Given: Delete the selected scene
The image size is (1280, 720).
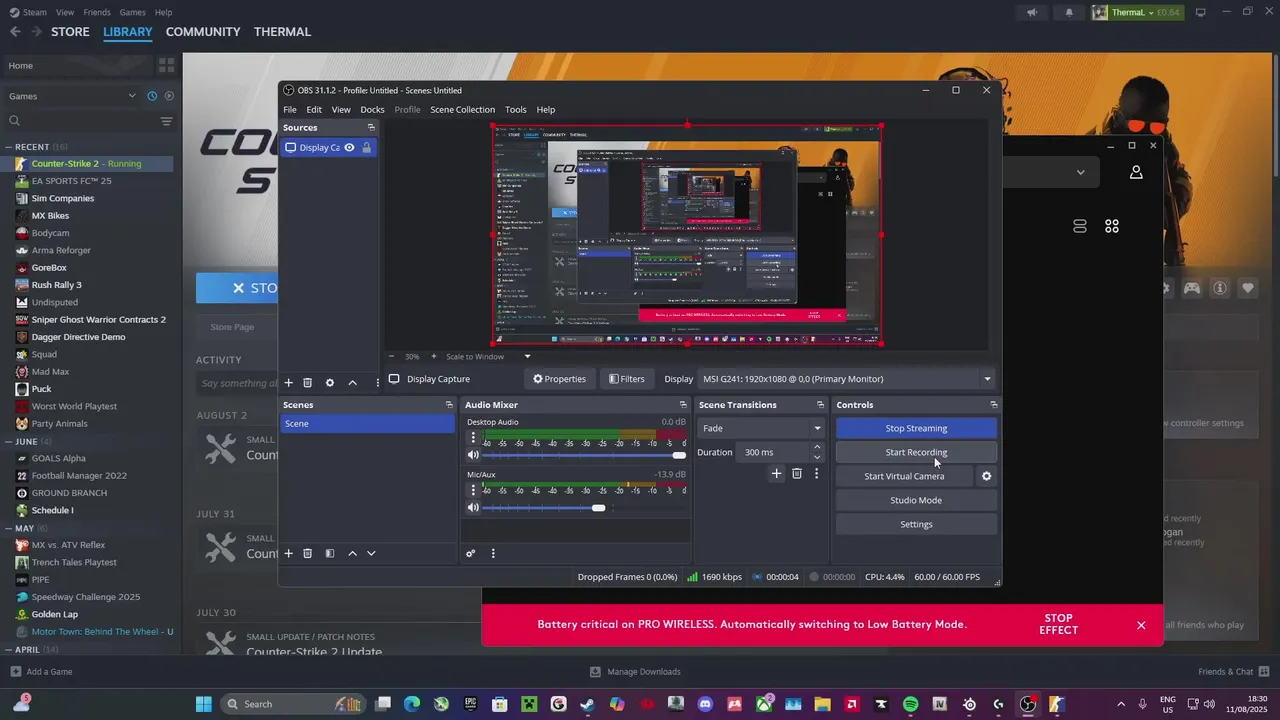Looking at the screenshot, I should (308, 553).
